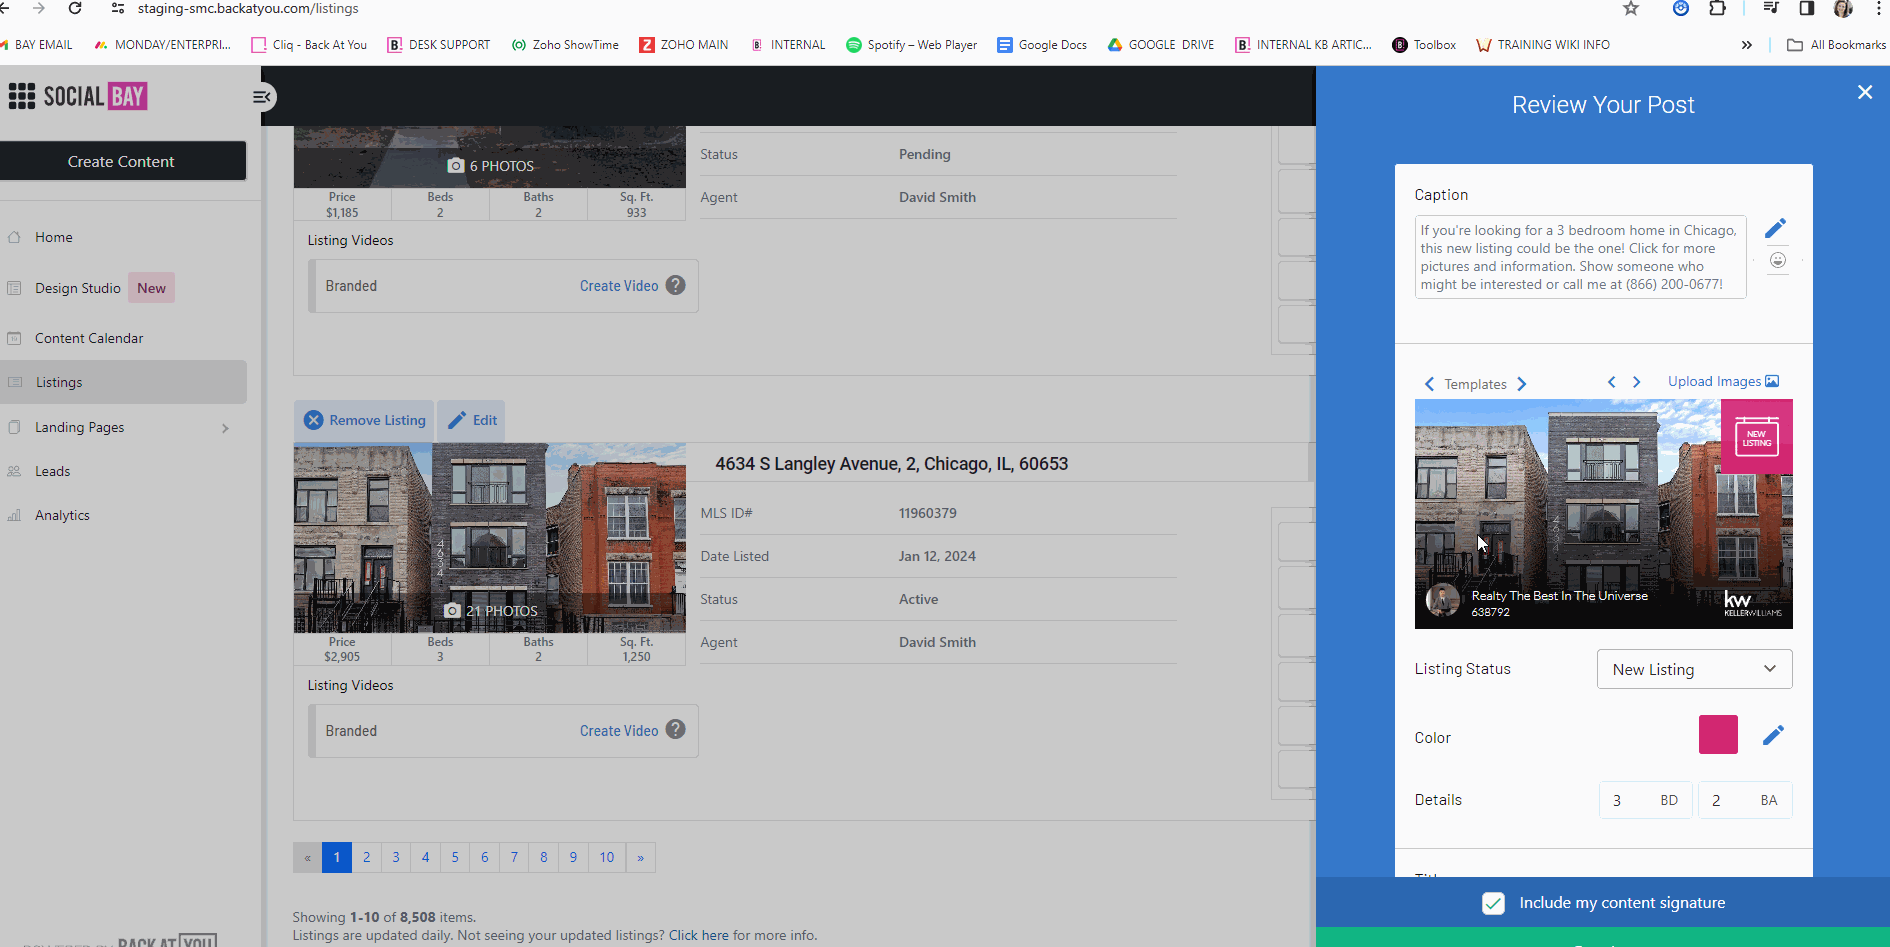Image resolution: width=1890 pixels, height=947 pixels.
Task: Open the Zoho ShowTime bookmark
Action: [x=565, y=45]
